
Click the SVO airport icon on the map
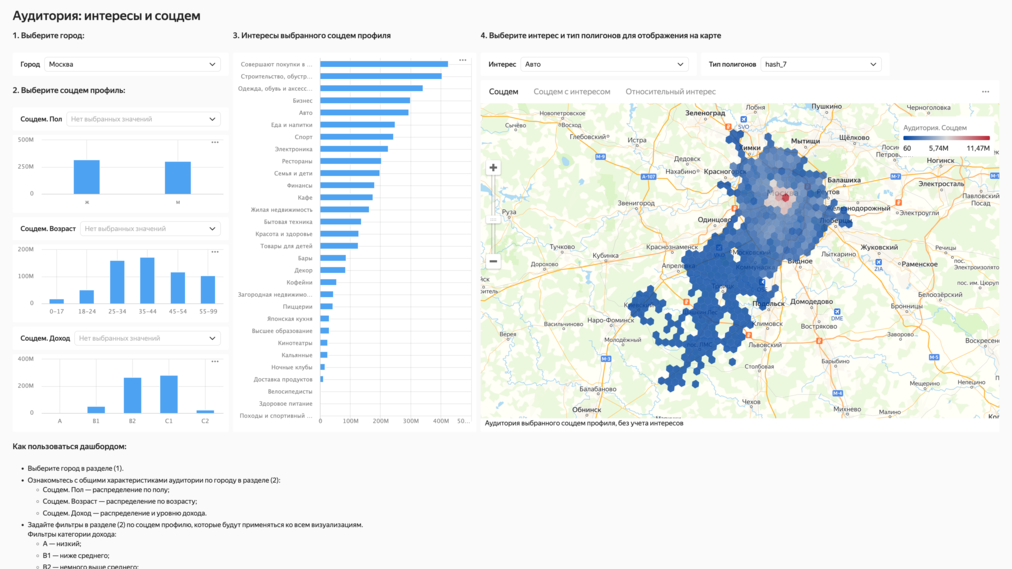pos(743,120)
